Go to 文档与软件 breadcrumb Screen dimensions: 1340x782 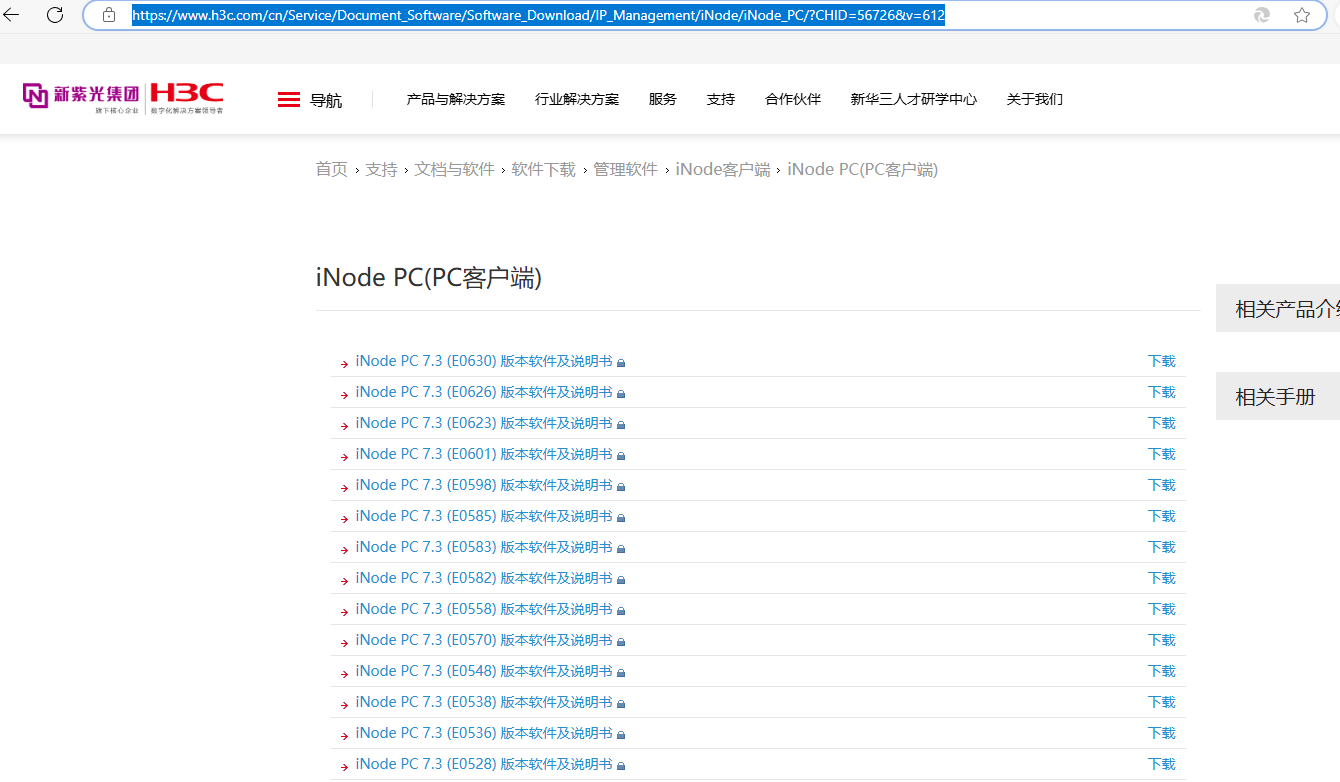(455, 169)
